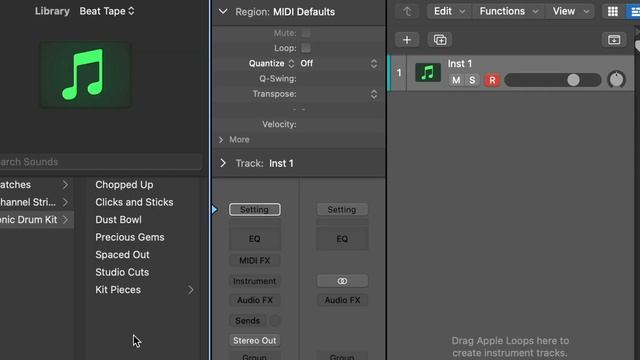Collapse the Region MIDI Defaults section
Image resolution: width=640 pixels, height=360 pixels.
223,11
